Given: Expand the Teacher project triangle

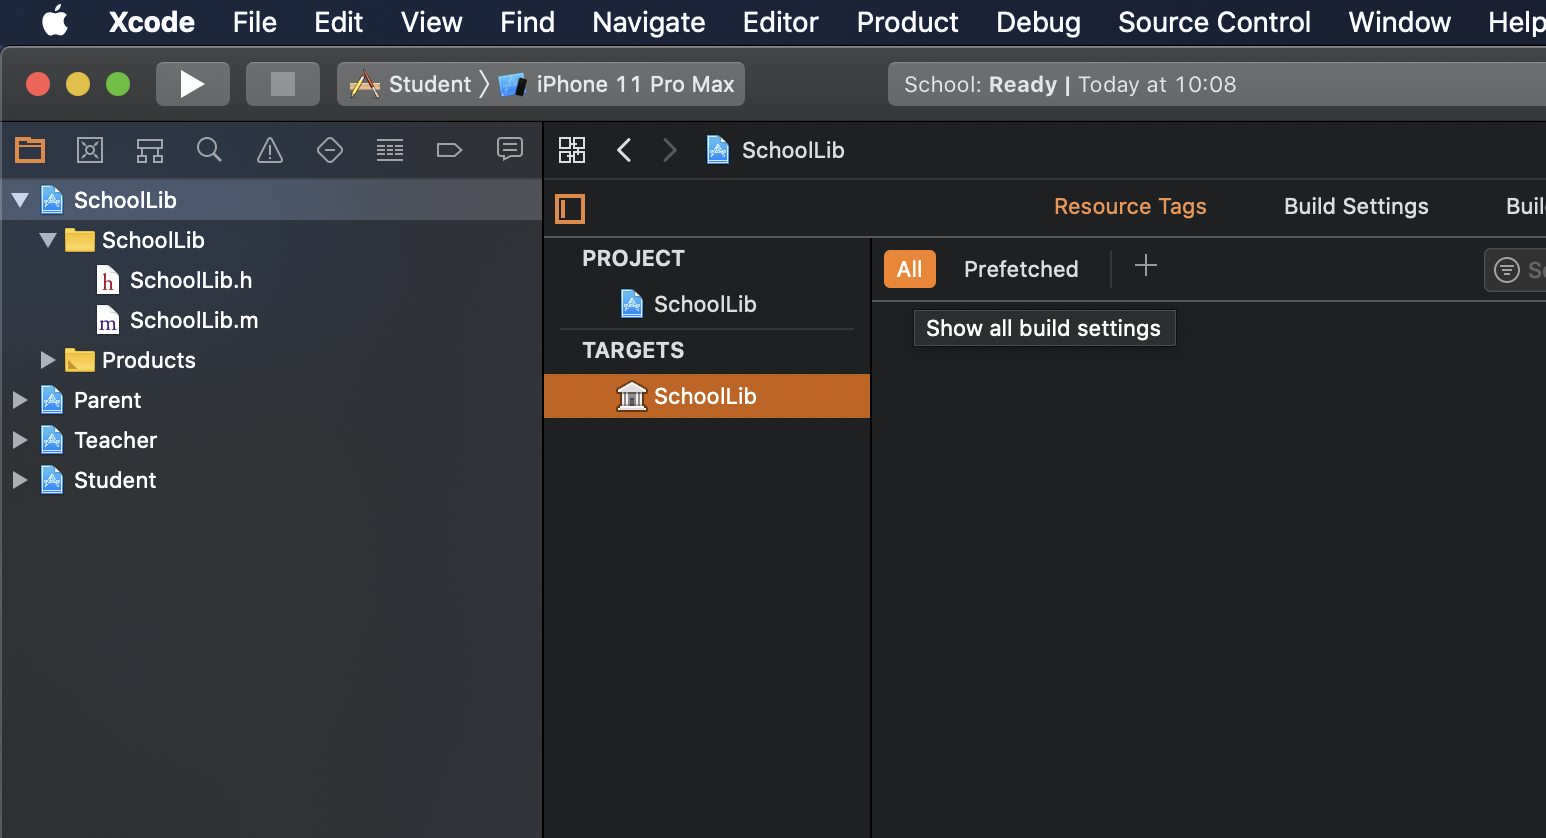Looking at the screenshot, I should (x=20, y=440).
